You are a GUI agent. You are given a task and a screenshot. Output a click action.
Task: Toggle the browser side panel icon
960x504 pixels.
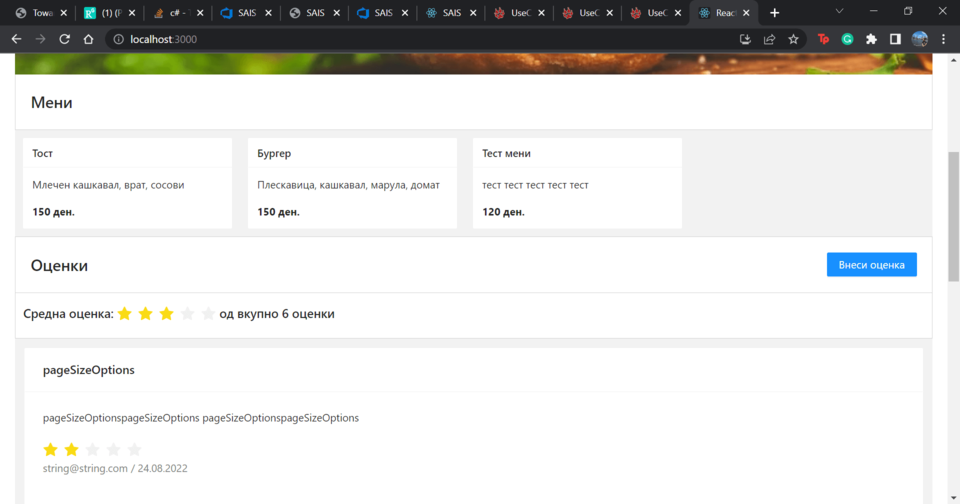pos(895,39)
